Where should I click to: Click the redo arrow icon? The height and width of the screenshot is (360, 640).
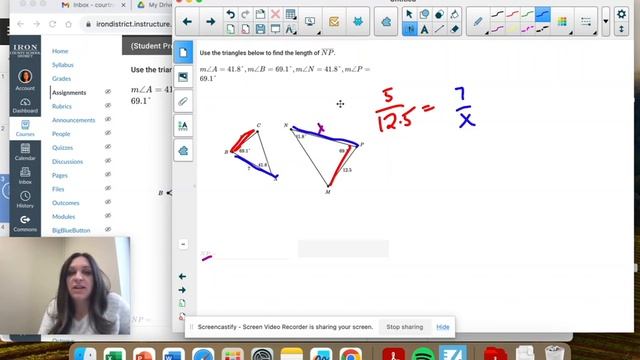(x=245, y=14)
